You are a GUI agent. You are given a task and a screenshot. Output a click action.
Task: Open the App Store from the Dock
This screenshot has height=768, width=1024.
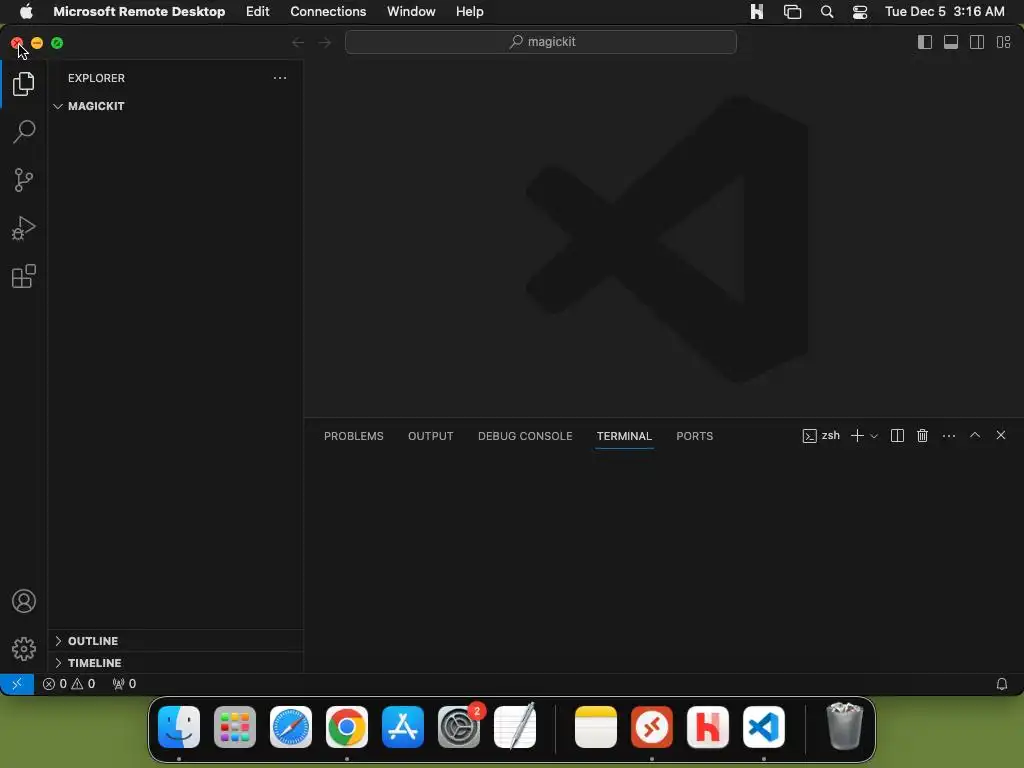(402, 727)
